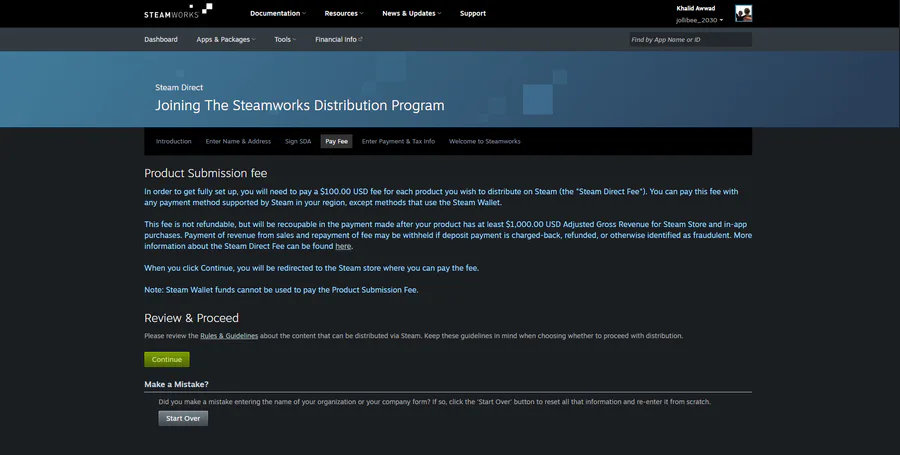Click the Khalid Awwad user name
Image resolution: width=900 pixels, height=455 pixels.
coord(696,9)
